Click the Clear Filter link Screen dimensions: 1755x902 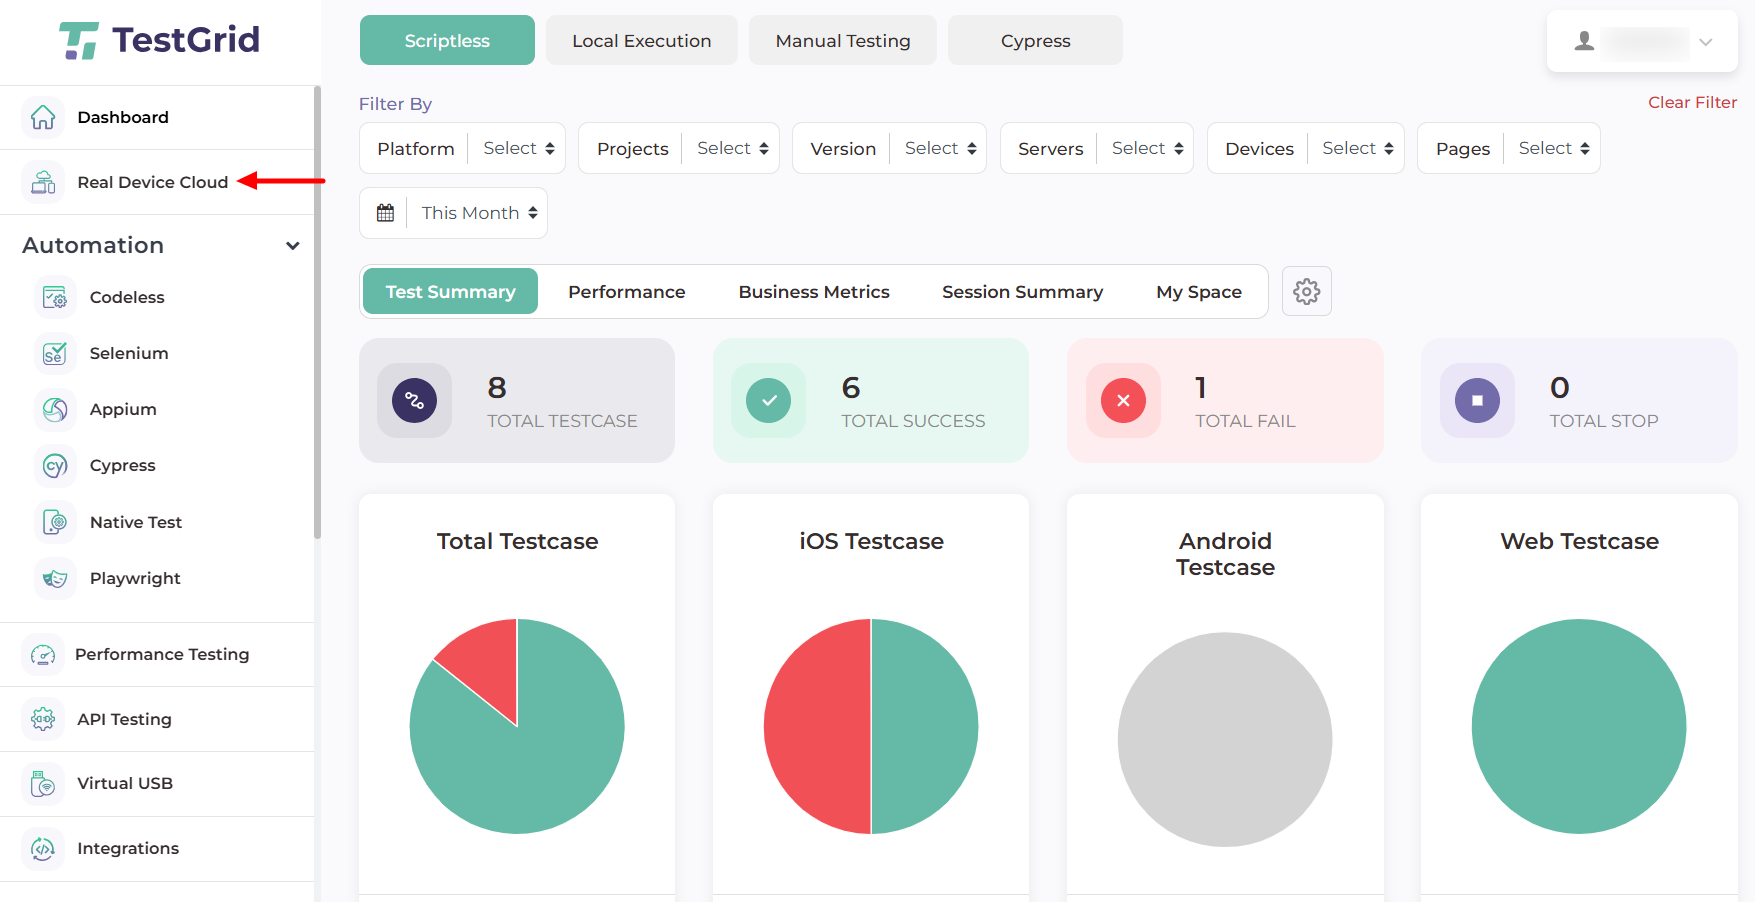[x=1691, y=102]
